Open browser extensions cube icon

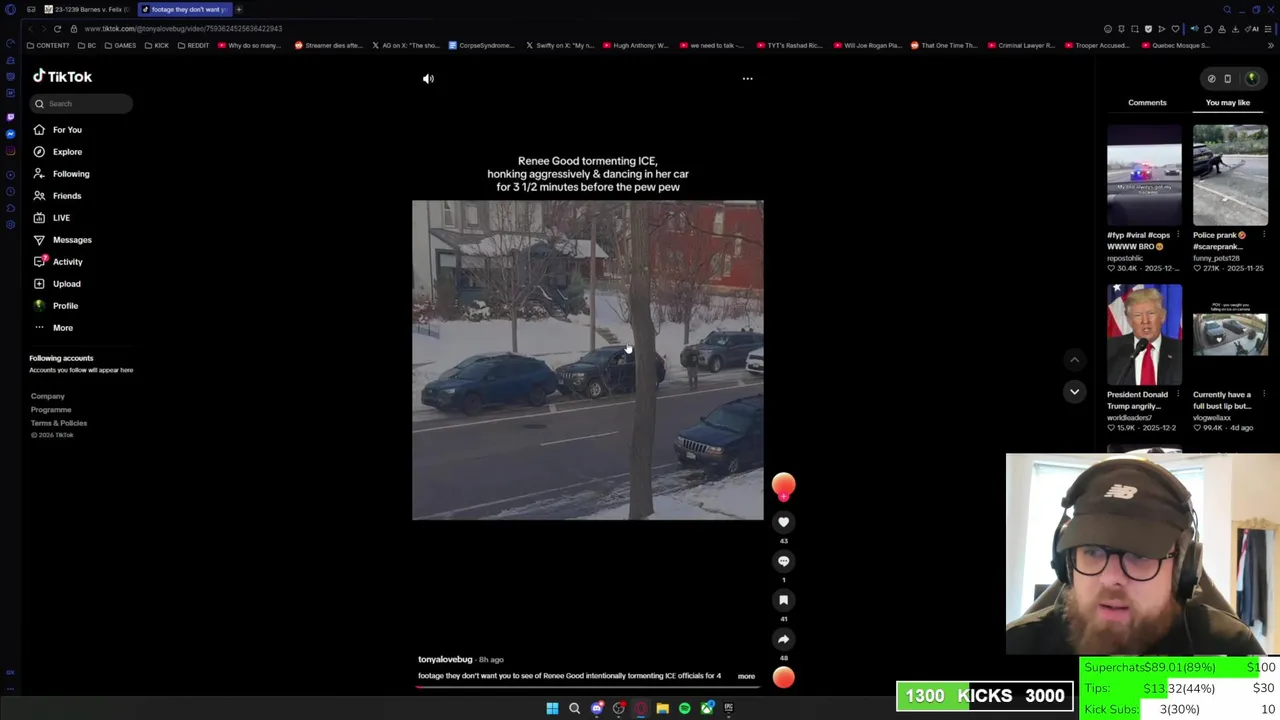coord(1208,29)
